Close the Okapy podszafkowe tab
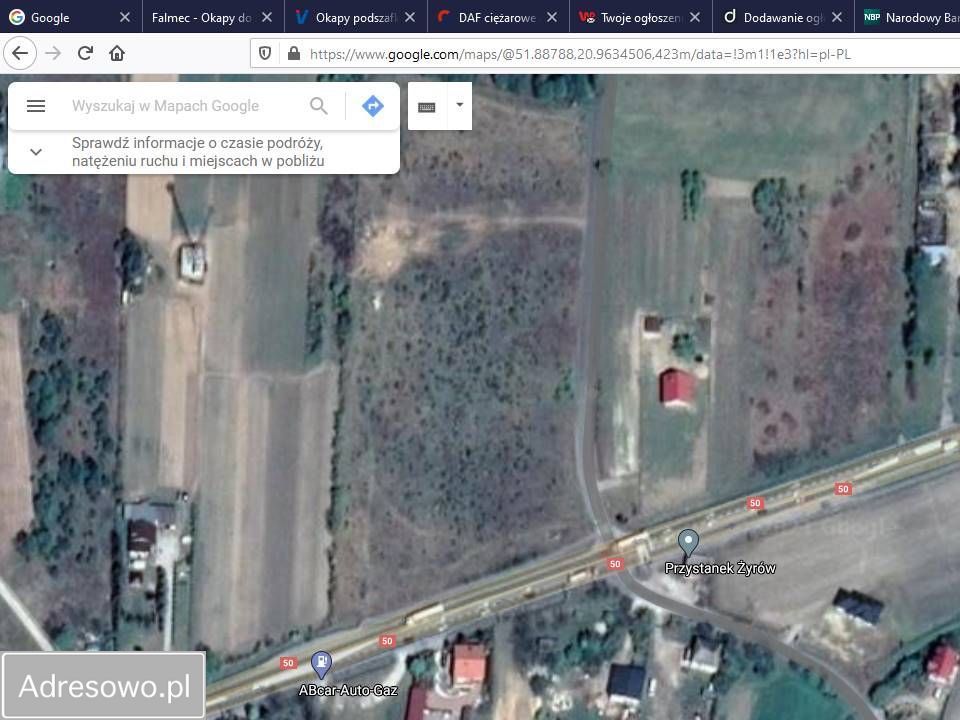This screenshot has height=720, width=960. [410, 17]
